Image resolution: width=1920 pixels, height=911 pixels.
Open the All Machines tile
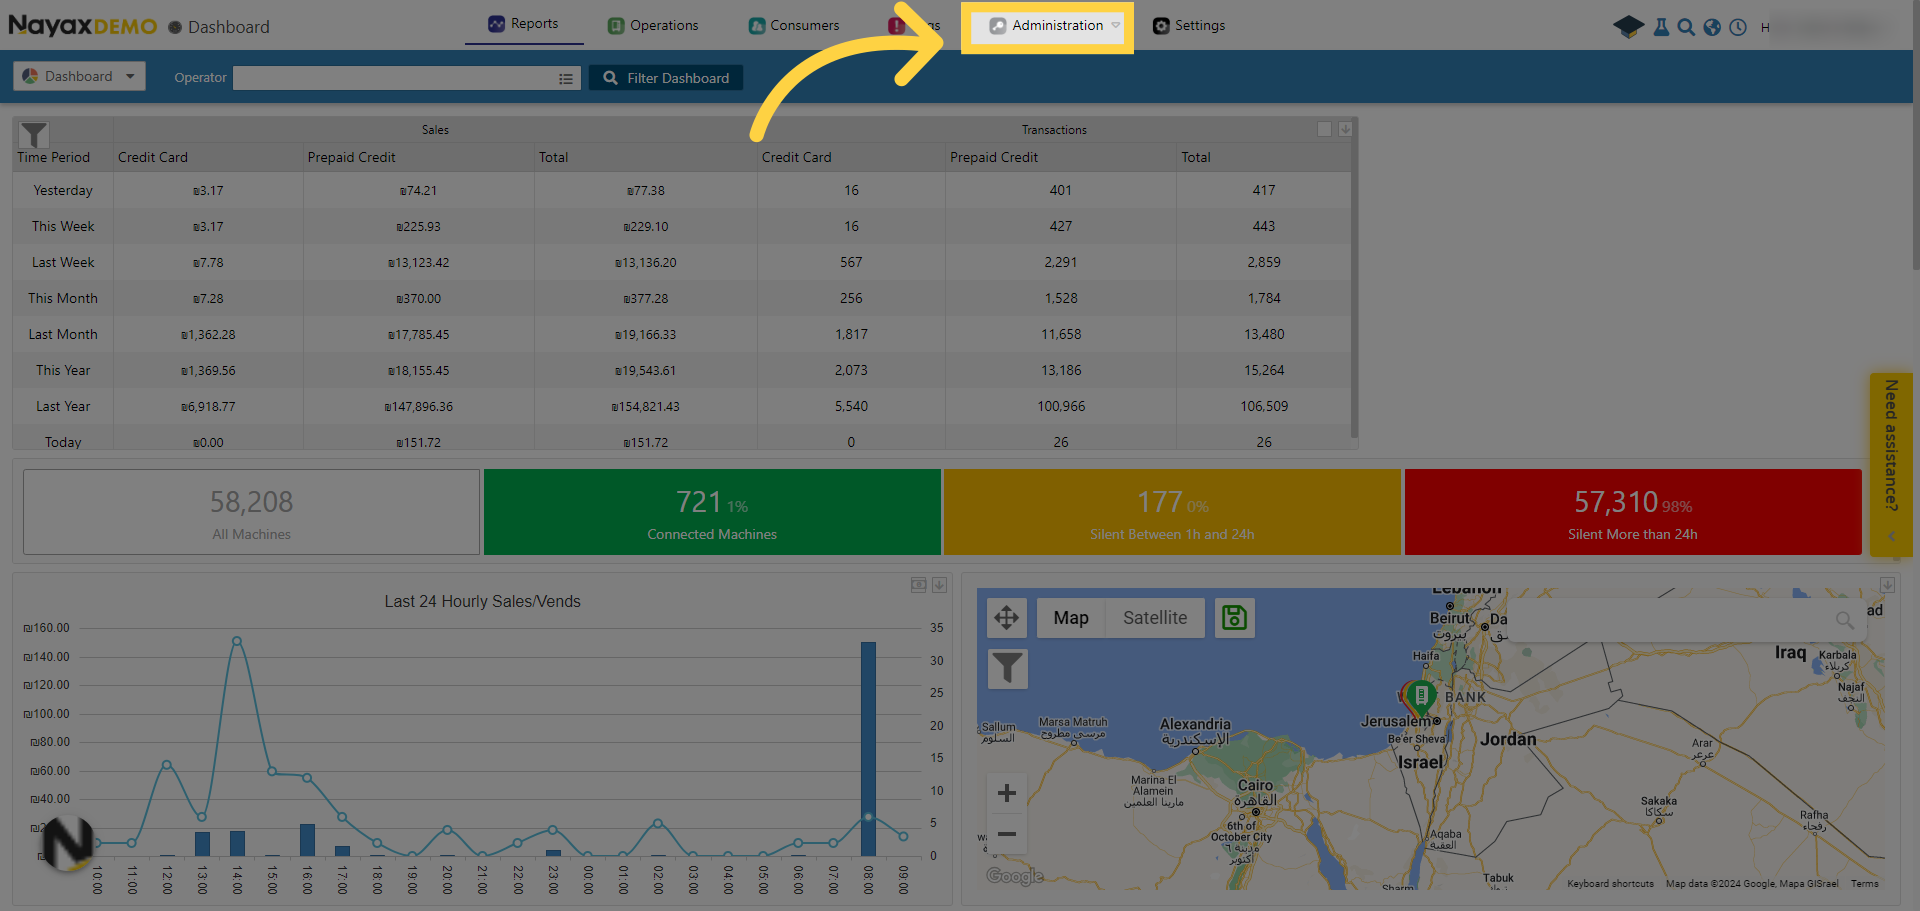point(251,512)
